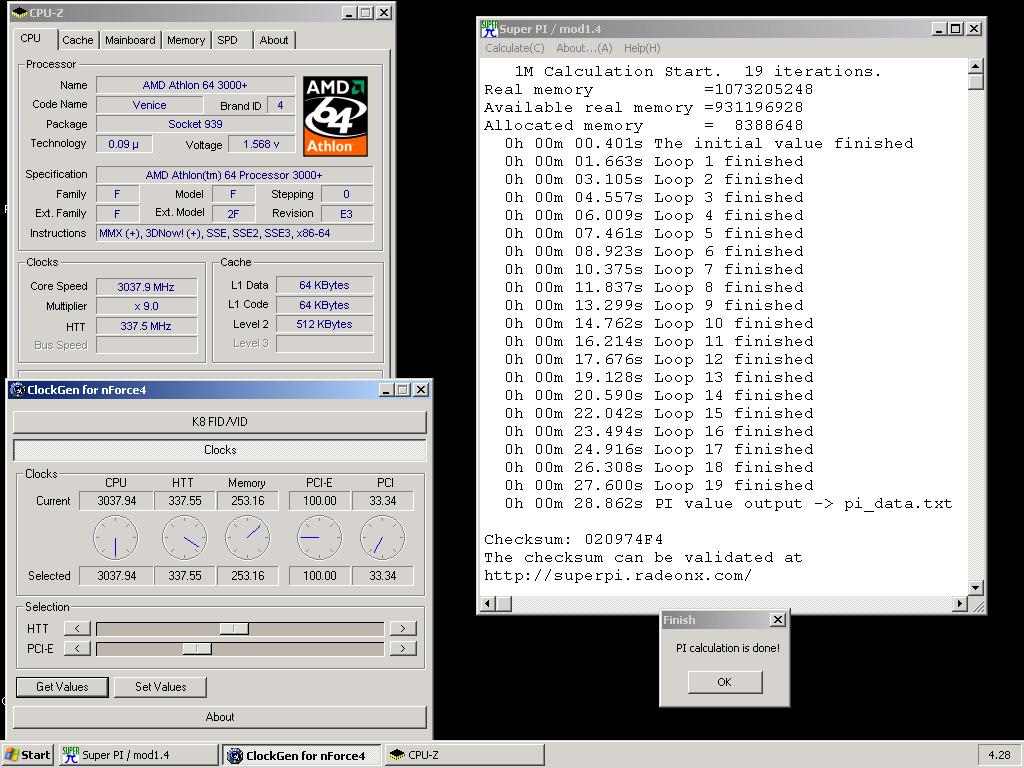
Task: Switch to the Cache tab in CPU-Z
Action: (x=78, y=40)
